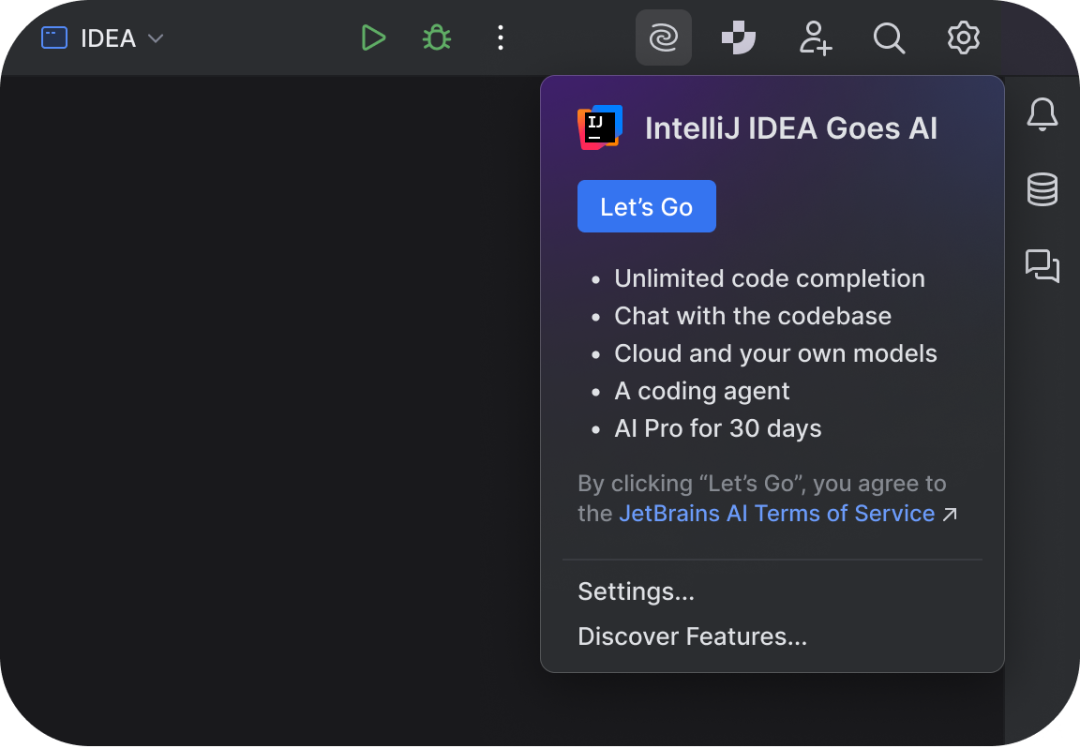
Task: Open the Notifications bell
Action: 1041,114
